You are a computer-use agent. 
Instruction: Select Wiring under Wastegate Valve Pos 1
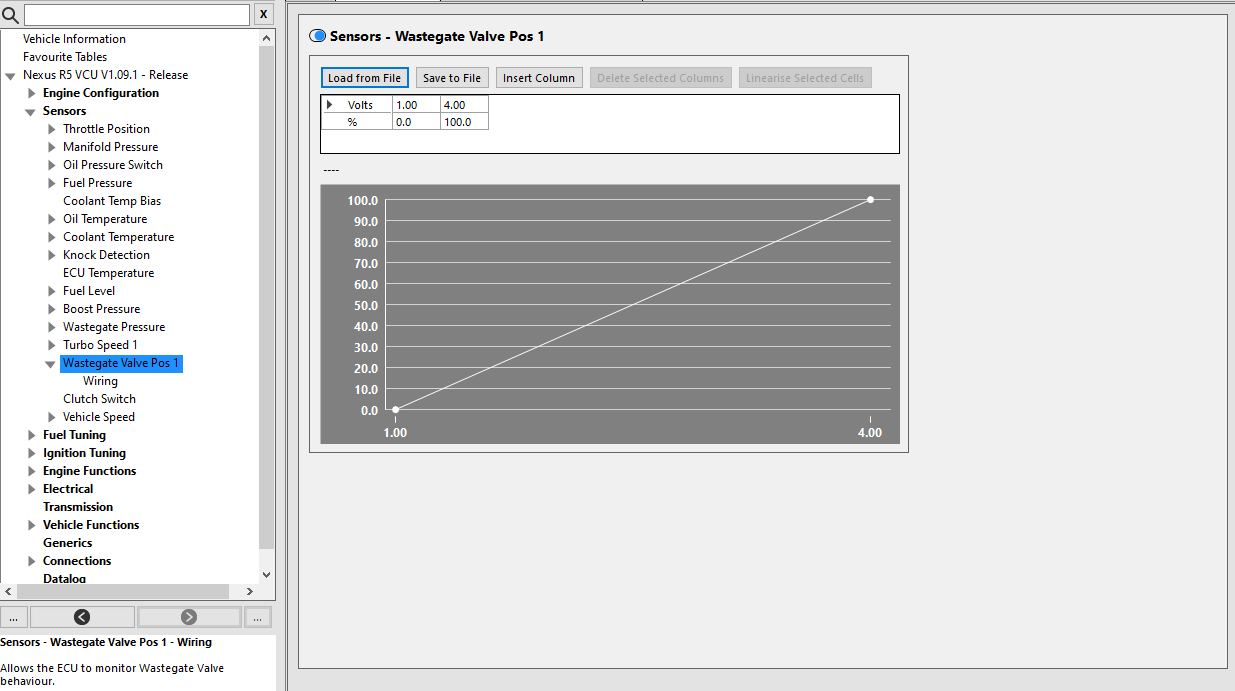pos(100,381)
